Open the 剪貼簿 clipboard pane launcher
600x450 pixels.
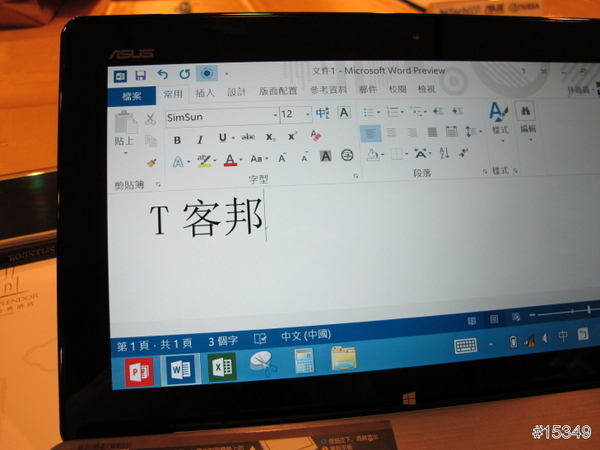point(158,185)
